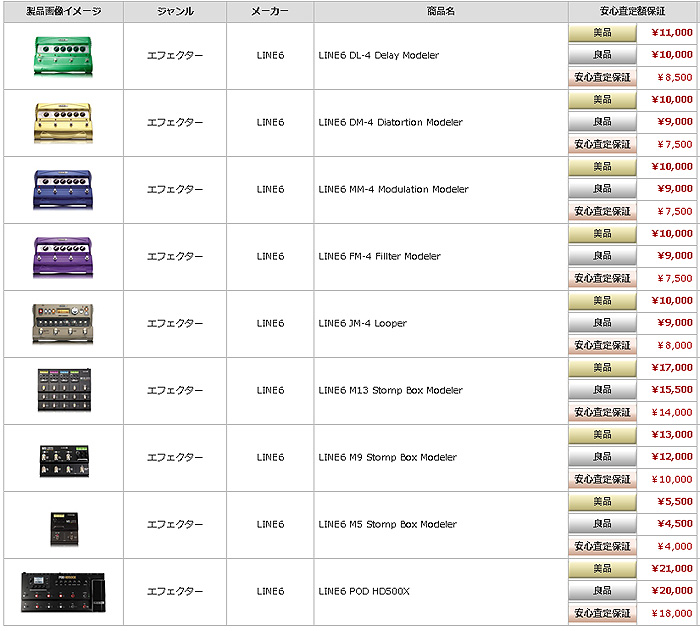700x631 pixels.
Task: Click the purple FM-4 Filter Modeler image
Action: pyautogui.click(x=63, y=257)
